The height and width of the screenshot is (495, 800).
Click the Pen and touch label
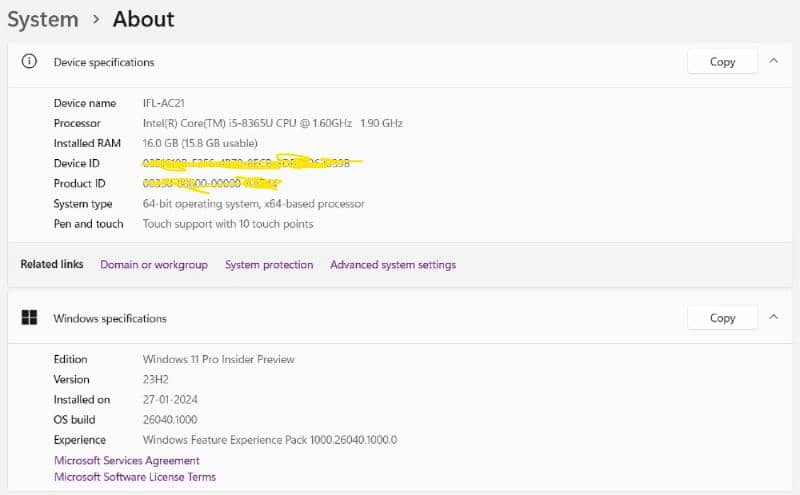(x=88, y=224)
